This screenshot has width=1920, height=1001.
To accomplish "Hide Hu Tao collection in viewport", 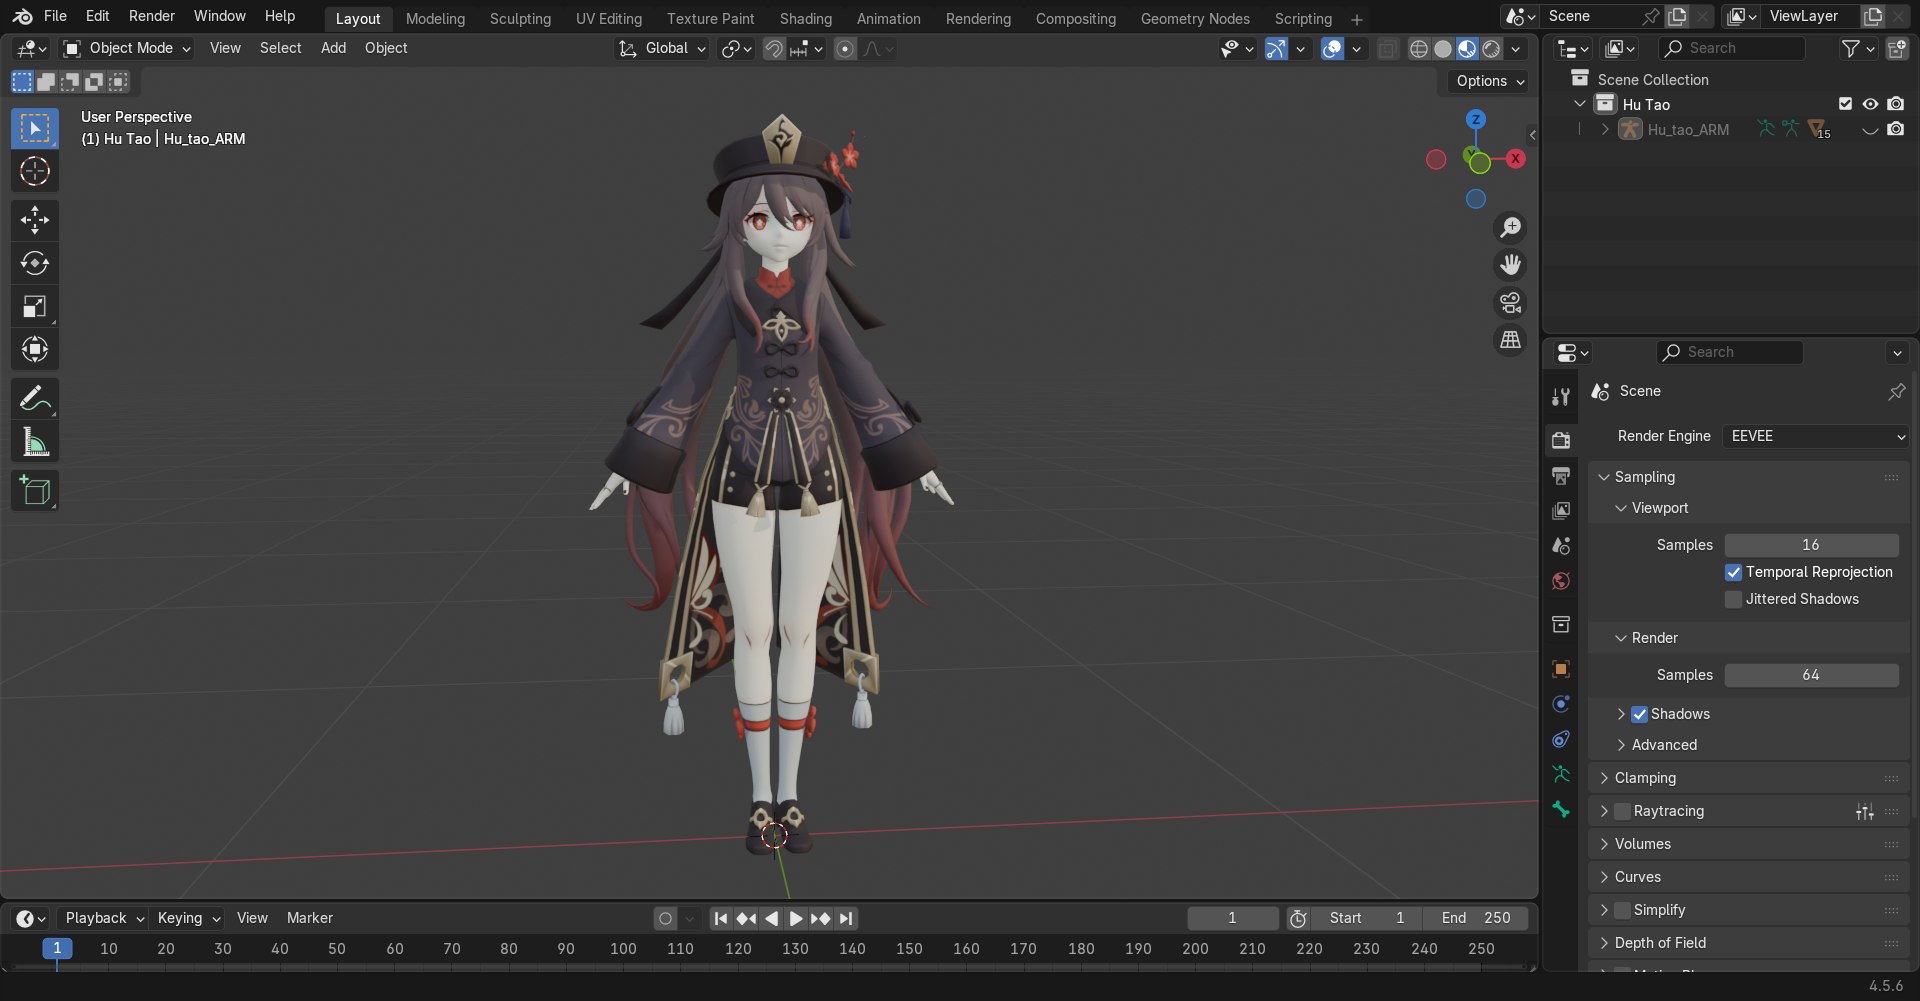I will coord(1870,104).
